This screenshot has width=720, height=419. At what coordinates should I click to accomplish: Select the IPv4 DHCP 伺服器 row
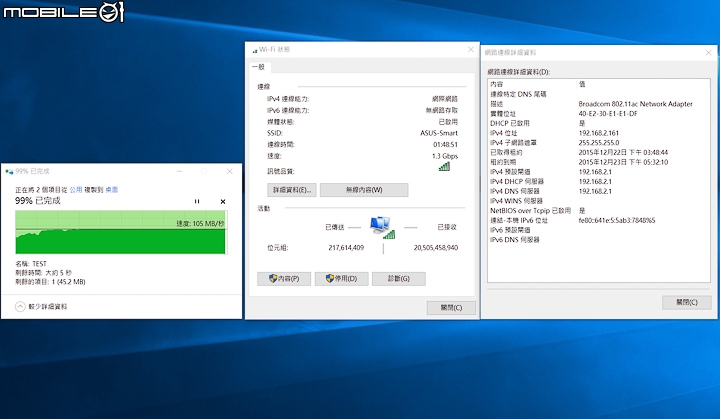(599, 181)
